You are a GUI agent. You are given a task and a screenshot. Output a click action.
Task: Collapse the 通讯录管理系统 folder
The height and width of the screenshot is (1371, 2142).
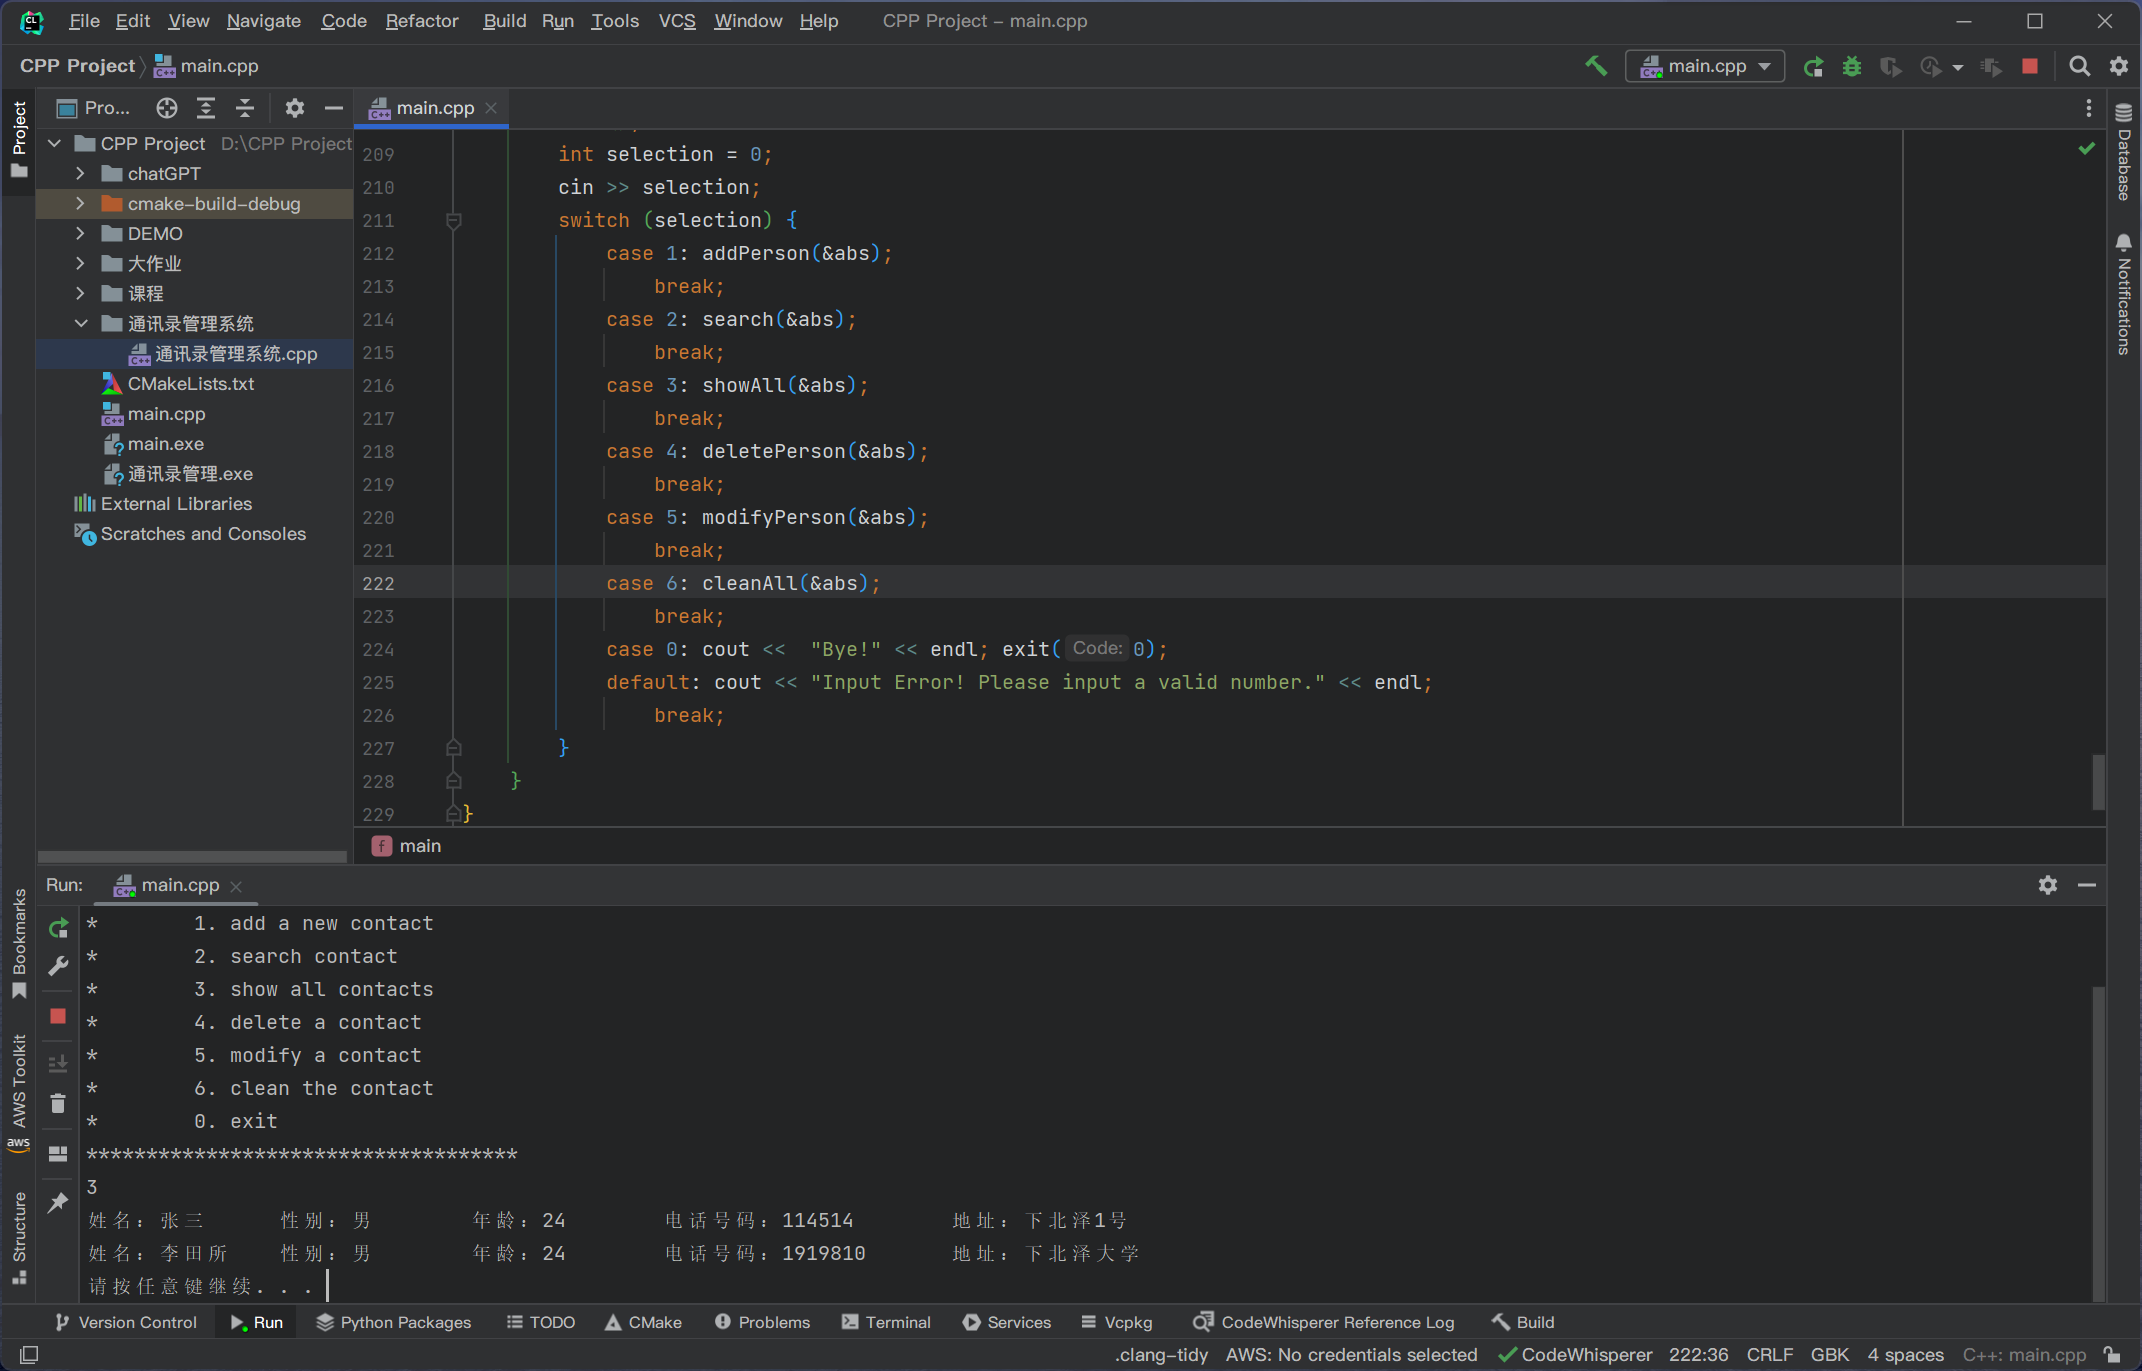[x=81, y=324]
